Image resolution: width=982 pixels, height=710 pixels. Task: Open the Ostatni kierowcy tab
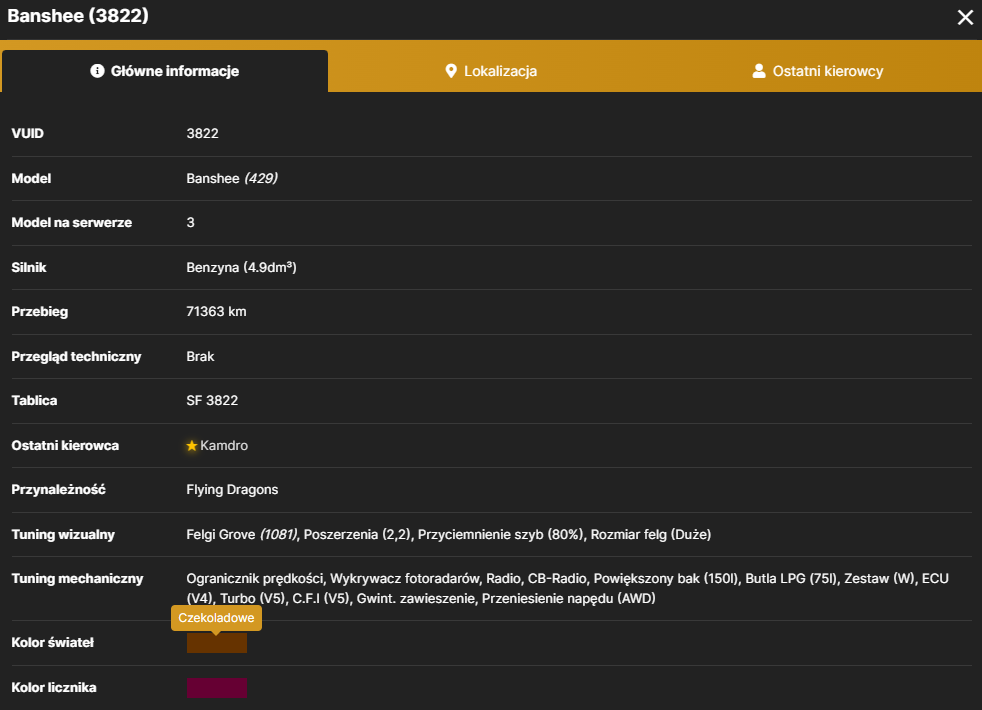point(818,71)
